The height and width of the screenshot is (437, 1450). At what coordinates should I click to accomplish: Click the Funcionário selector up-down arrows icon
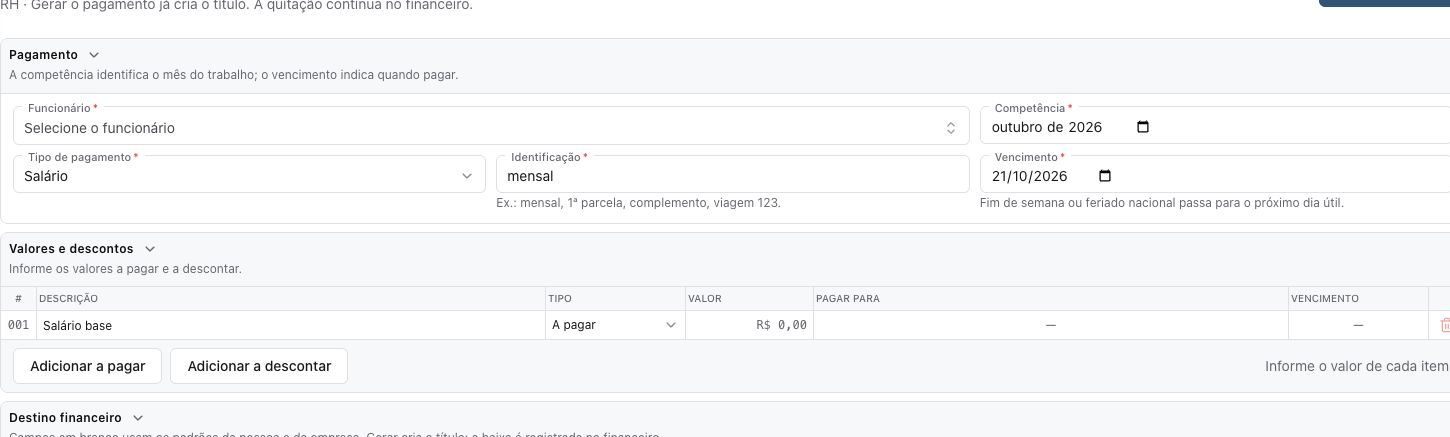[x=951, y=128]
